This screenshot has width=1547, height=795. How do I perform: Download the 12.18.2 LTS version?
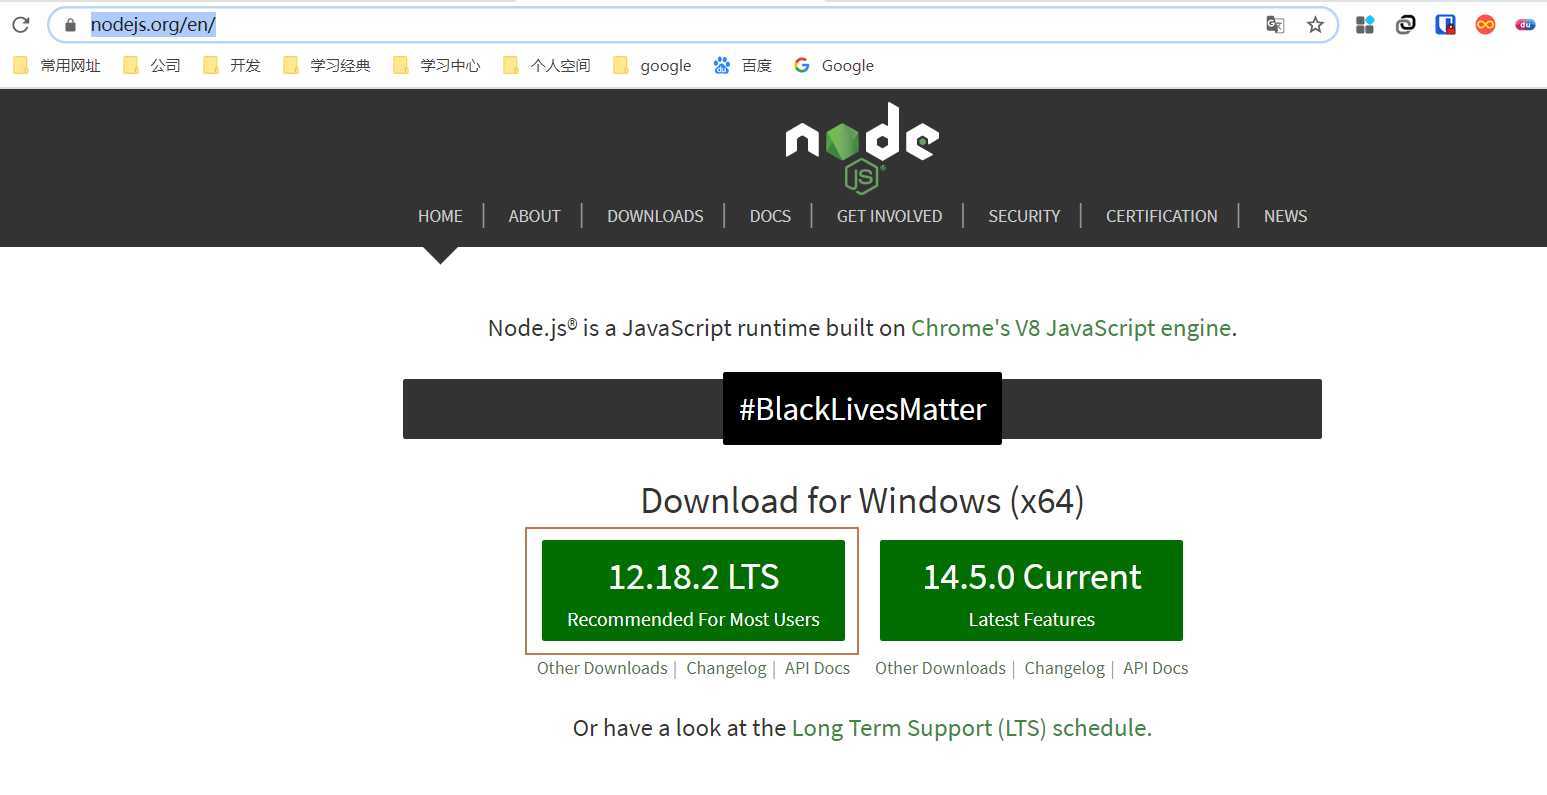click(693, 590)
